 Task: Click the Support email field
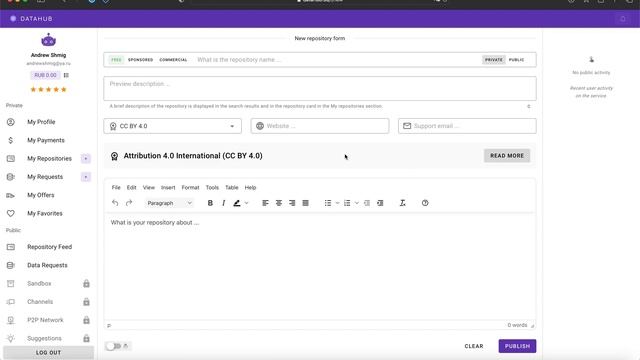tap(467, 126)
